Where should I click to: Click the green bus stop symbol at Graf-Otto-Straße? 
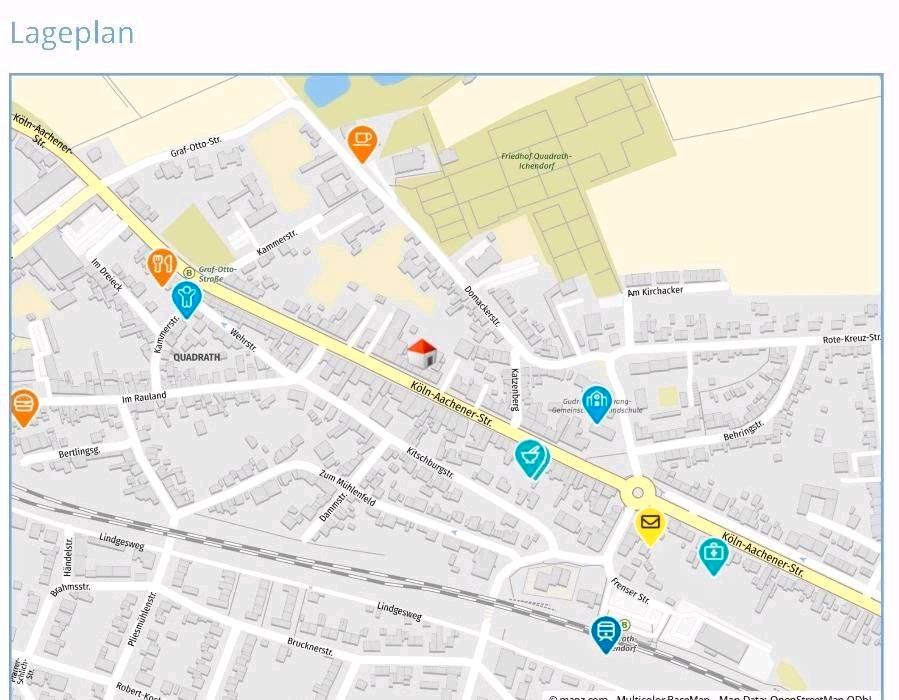click(x=188, y=272)
